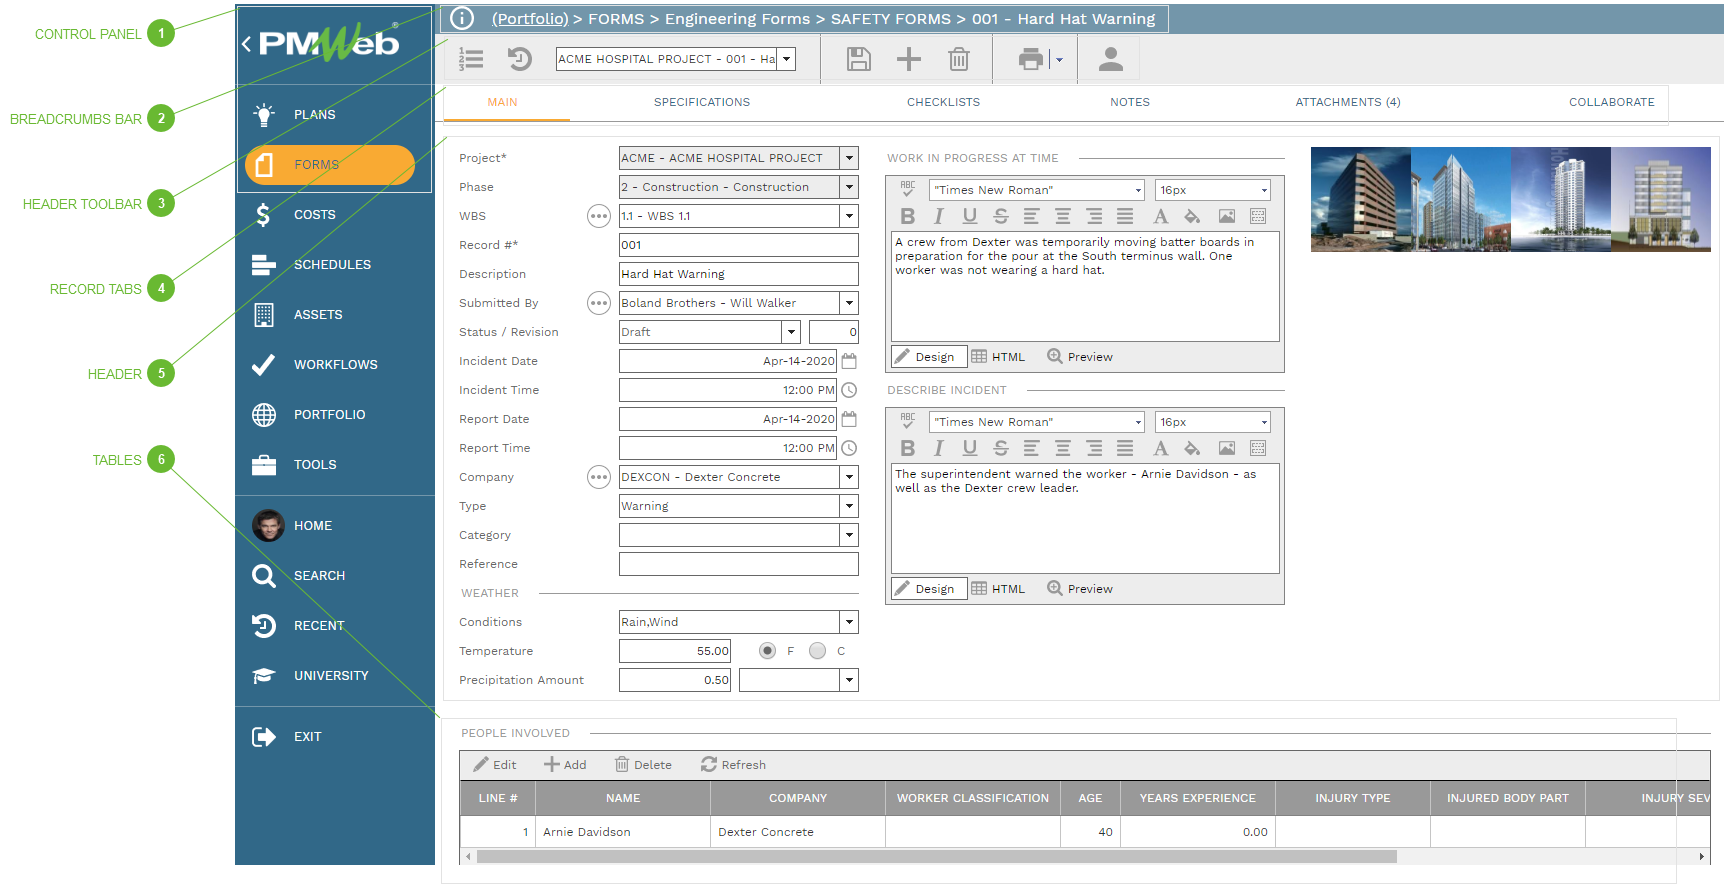Open the Report Time clock picker
Viewport: 1727px width, 889px height.
click(849, 448)
